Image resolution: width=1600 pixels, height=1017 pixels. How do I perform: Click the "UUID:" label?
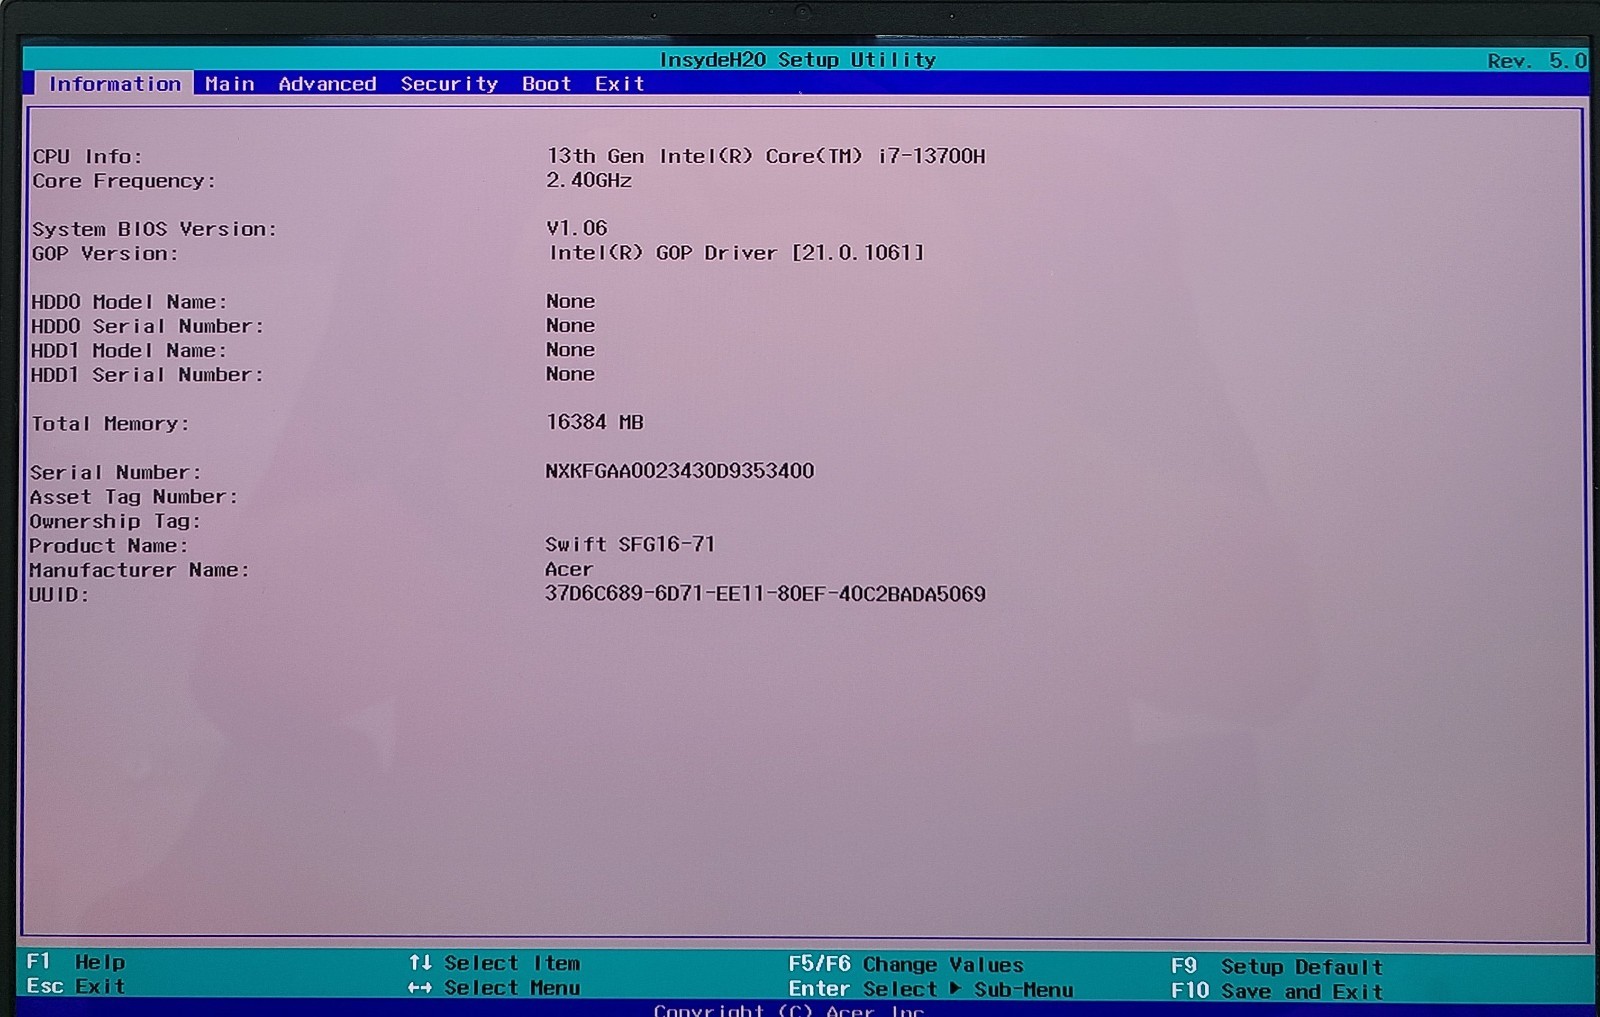59,595
